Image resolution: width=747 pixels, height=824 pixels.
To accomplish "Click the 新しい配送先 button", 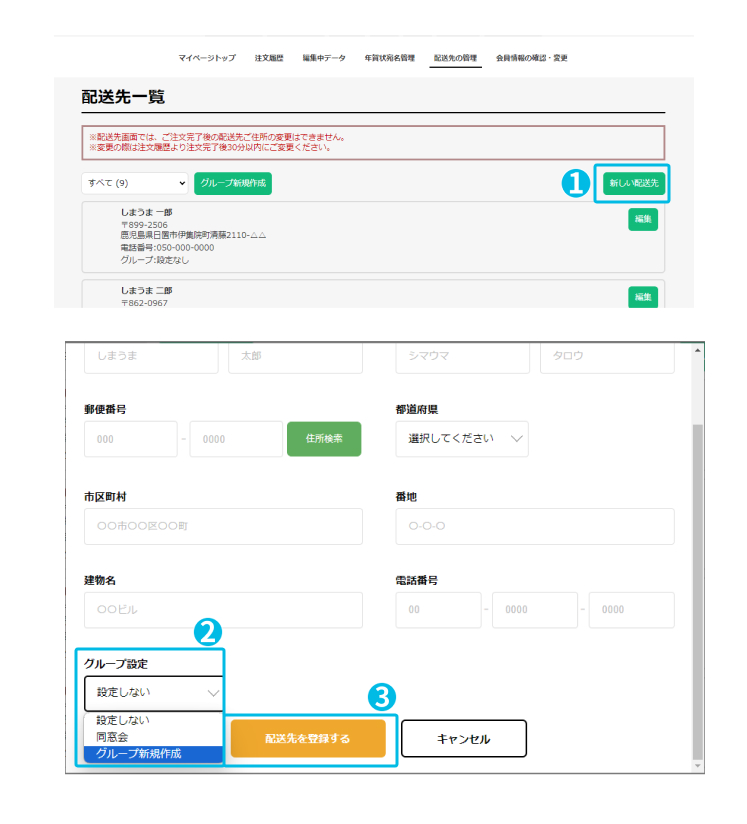I will tap(633, 183).
